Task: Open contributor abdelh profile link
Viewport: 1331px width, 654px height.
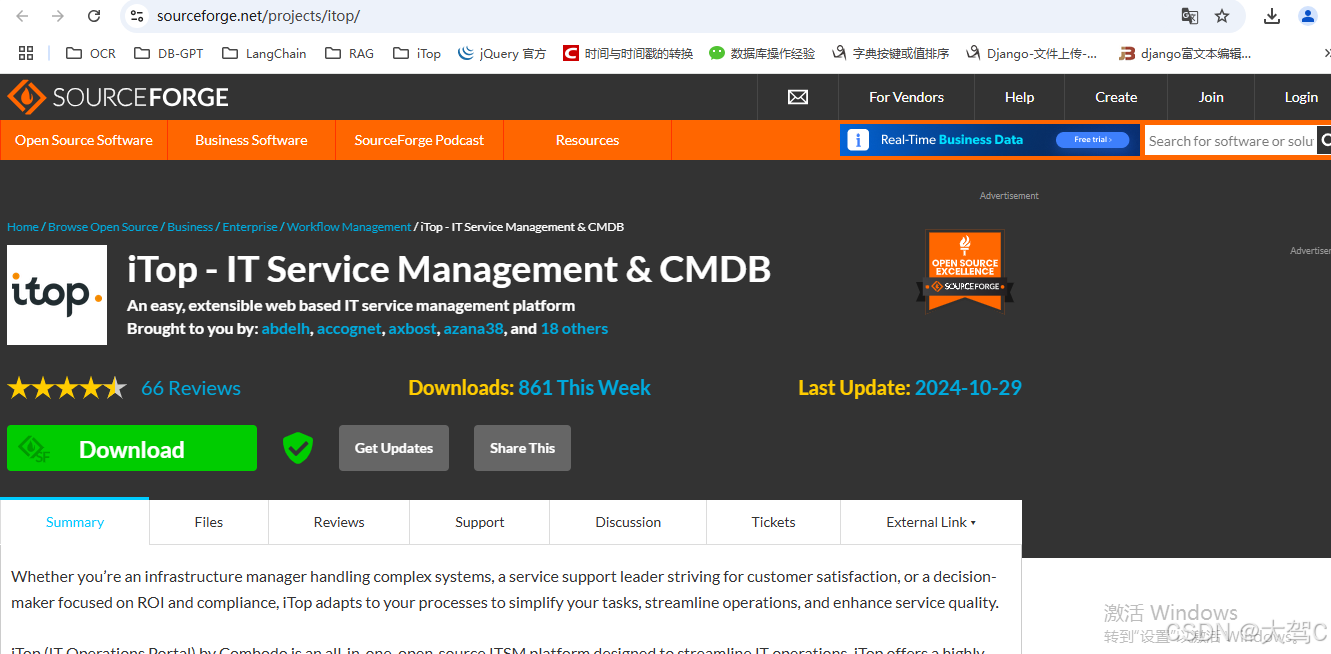Action: [x=286, y=328]
